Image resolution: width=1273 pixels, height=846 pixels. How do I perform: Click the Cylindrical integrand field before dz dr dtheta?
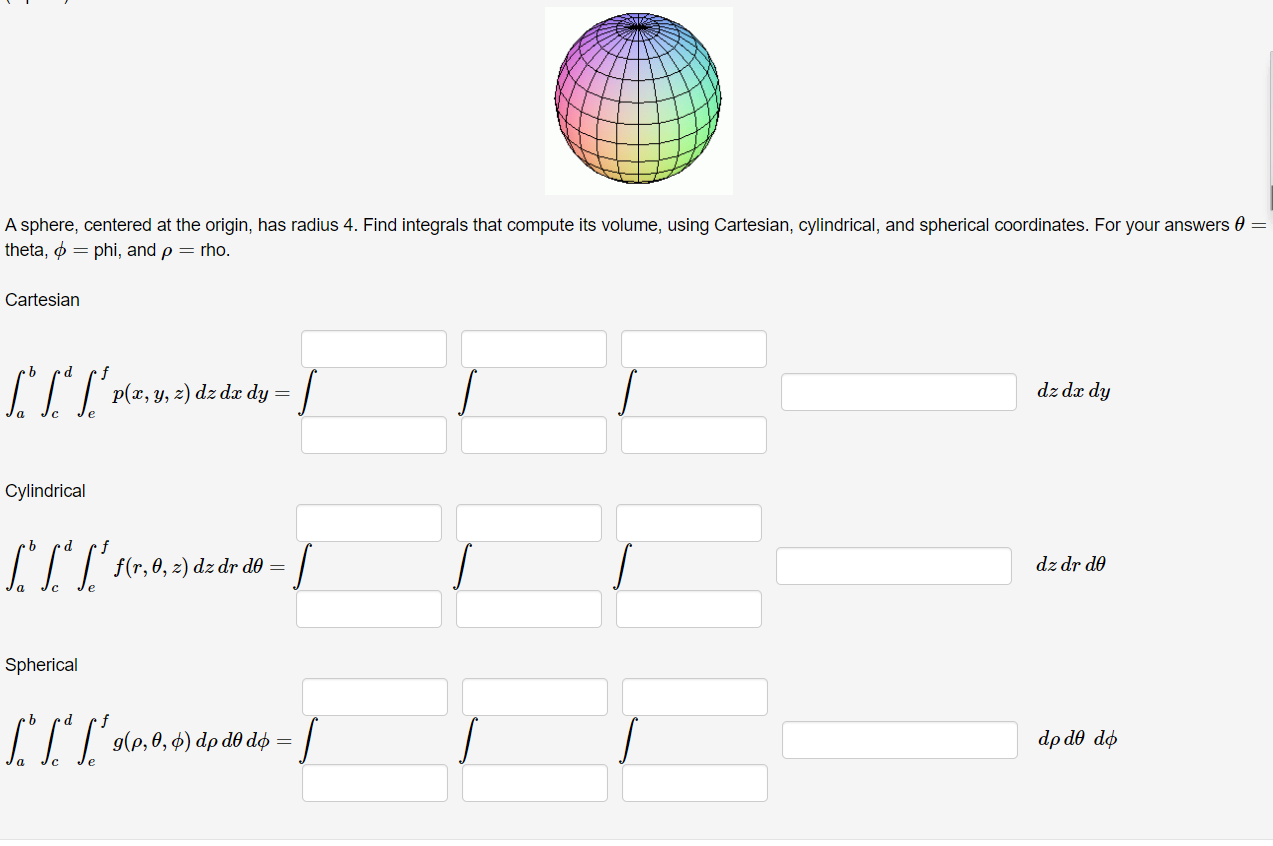(893, 565)
